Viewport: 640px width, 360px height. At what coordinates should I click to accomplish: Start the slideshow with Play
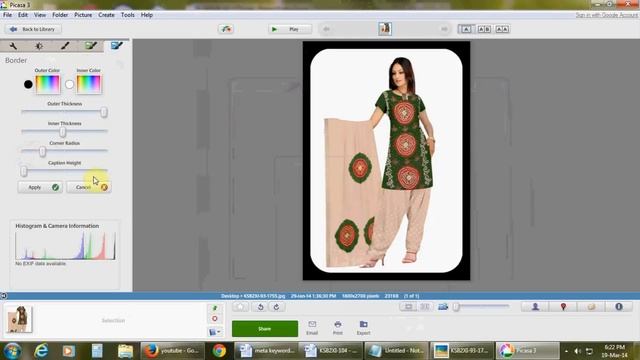pyautogui.click(x=290, y=29)
